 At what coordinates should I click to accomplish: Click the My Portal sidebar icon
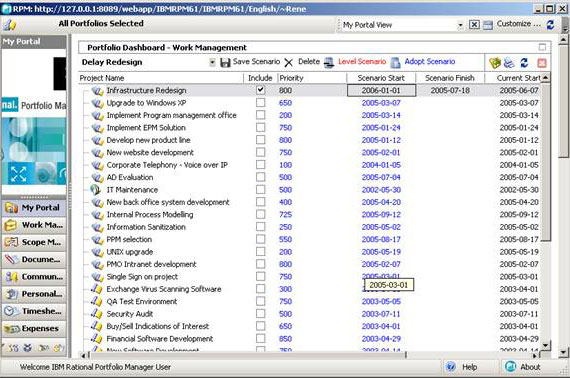(11, 208)
